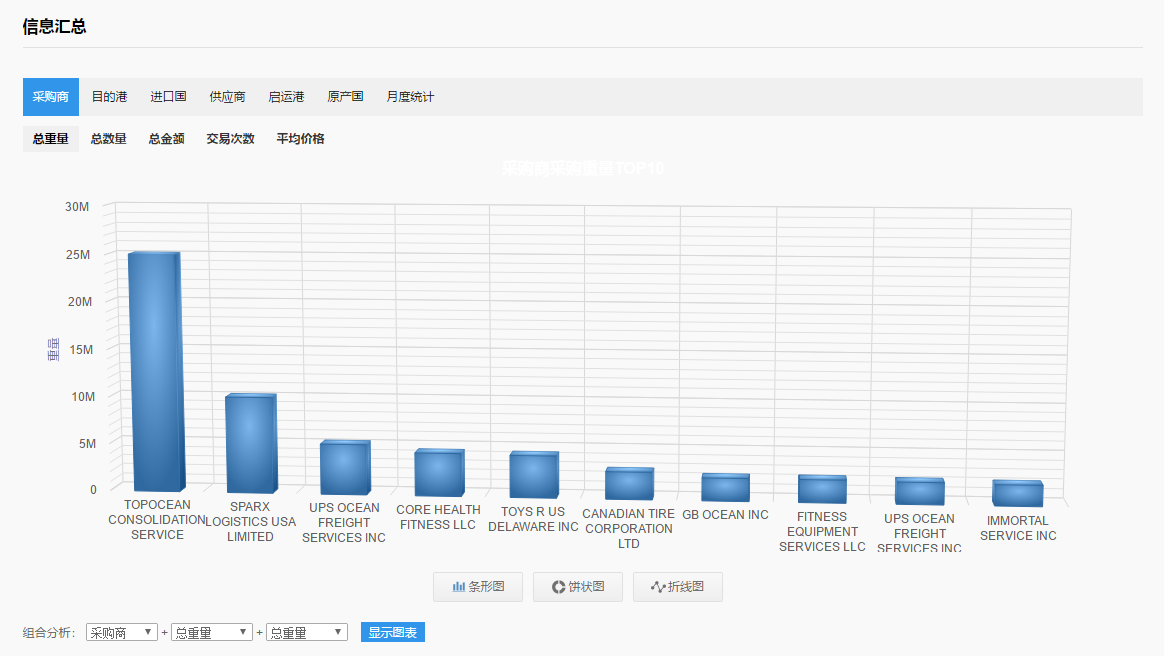This screenshot has height=656, width=1164.
Task: Open the middle 总重量 dropdown
Action: pos(212,632)
